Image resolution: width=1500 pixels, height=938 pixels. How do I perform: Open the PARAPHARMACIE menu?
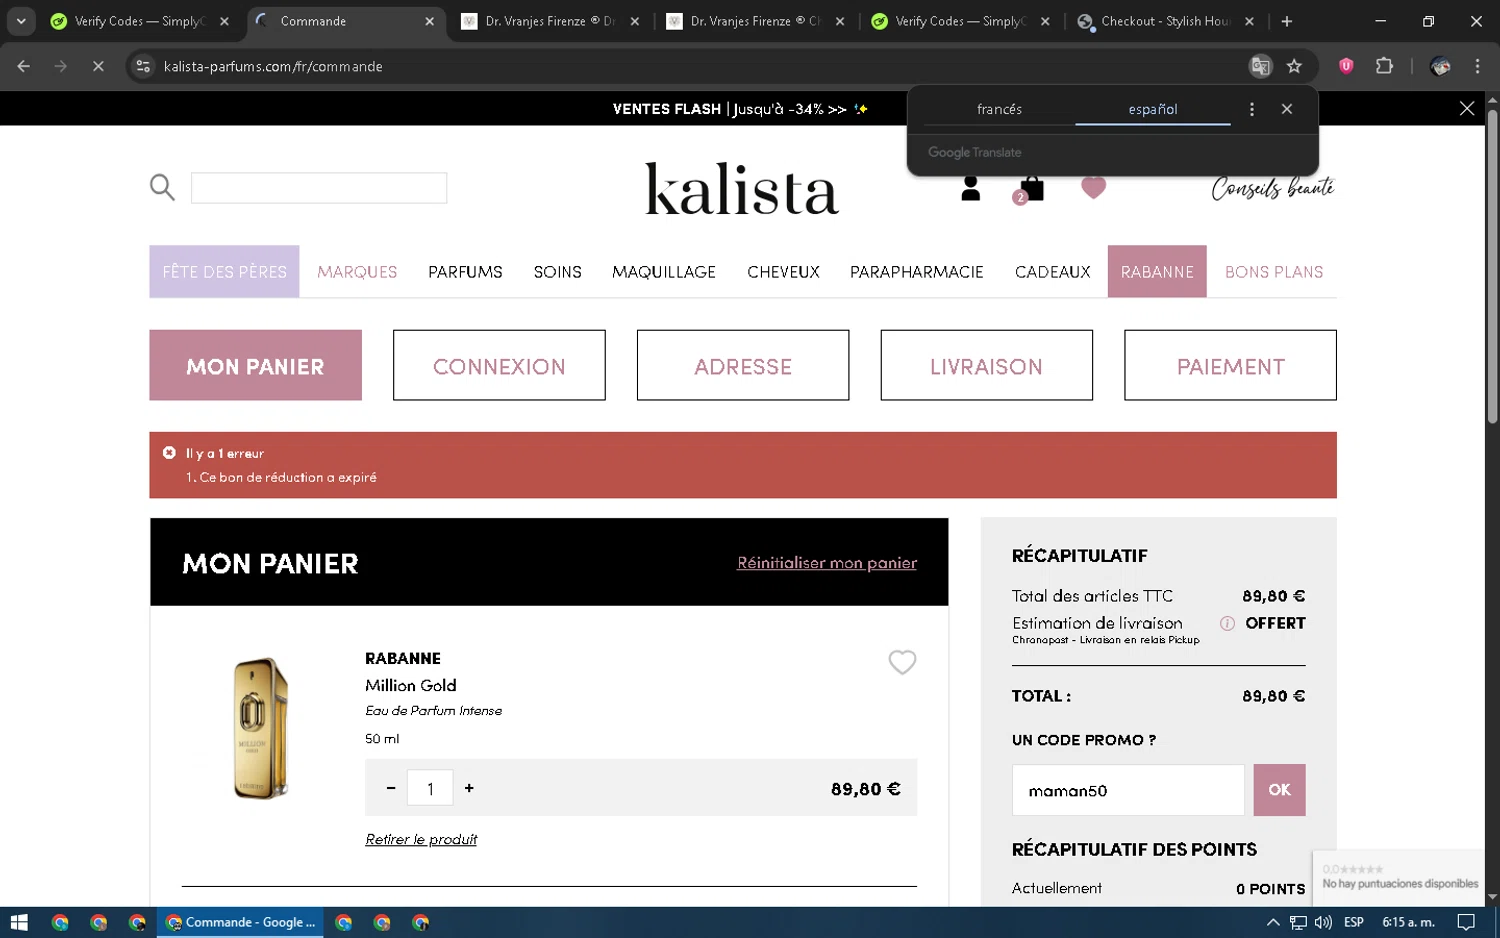917,272
